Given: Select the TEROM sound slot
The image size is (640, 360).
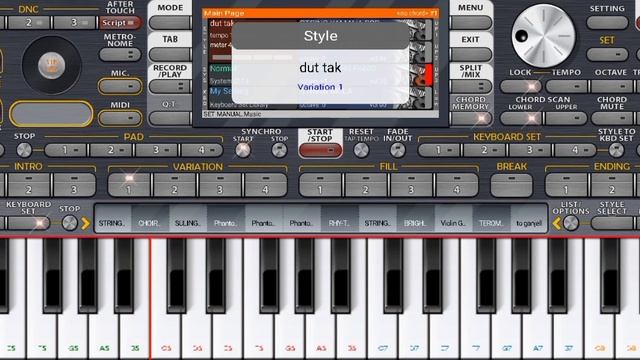Looking at the screenshot, I should click(491, 219).
